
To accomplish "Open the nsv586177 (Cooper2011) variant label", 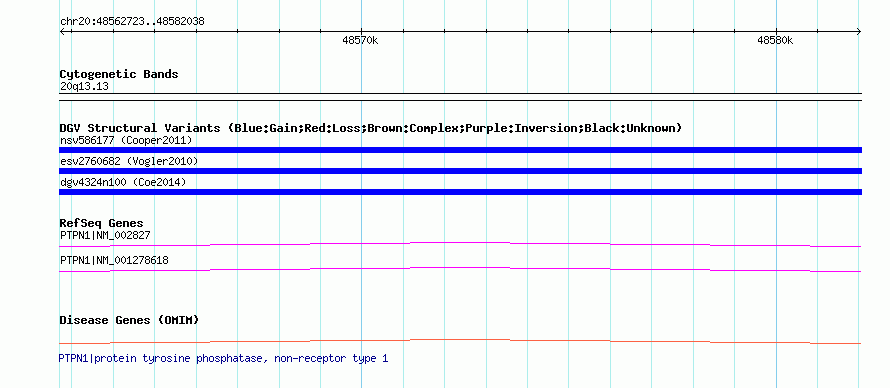I will tap(126, 140).
